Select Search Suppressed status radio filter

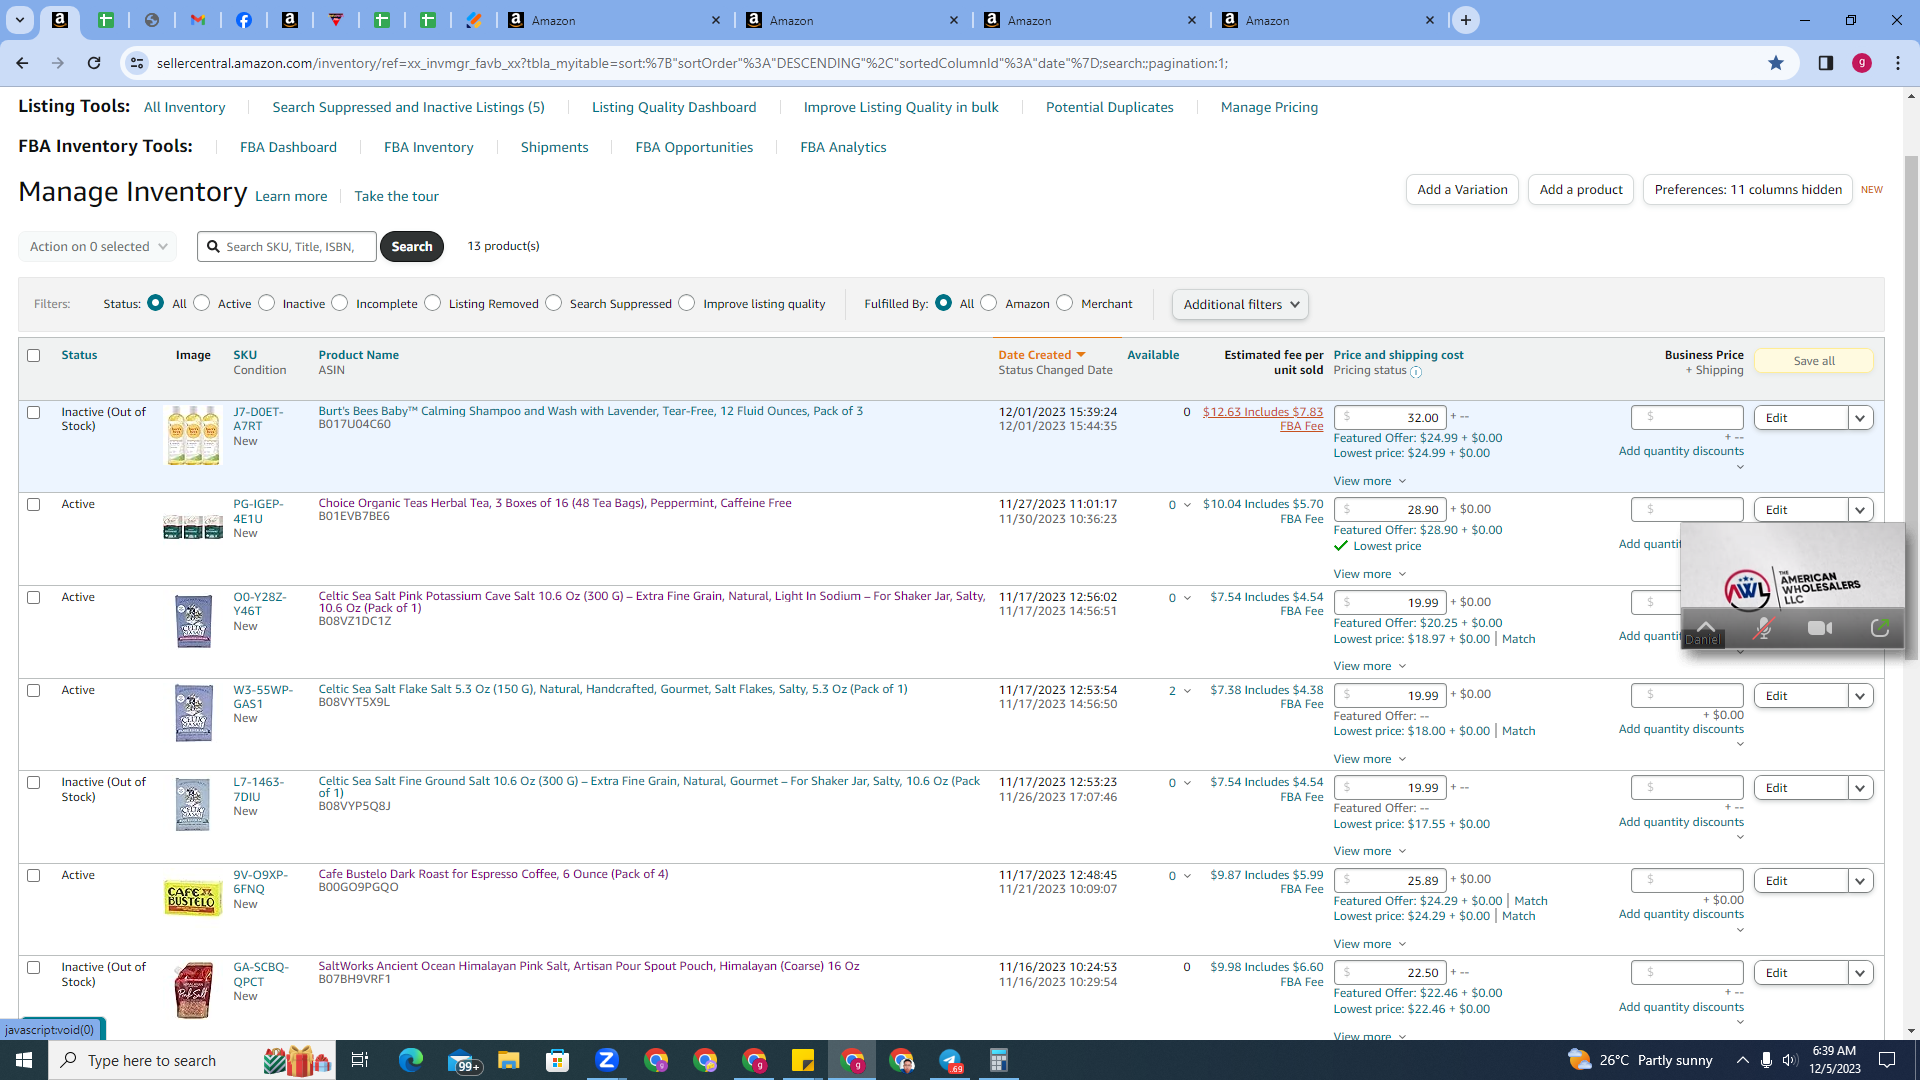554,303
